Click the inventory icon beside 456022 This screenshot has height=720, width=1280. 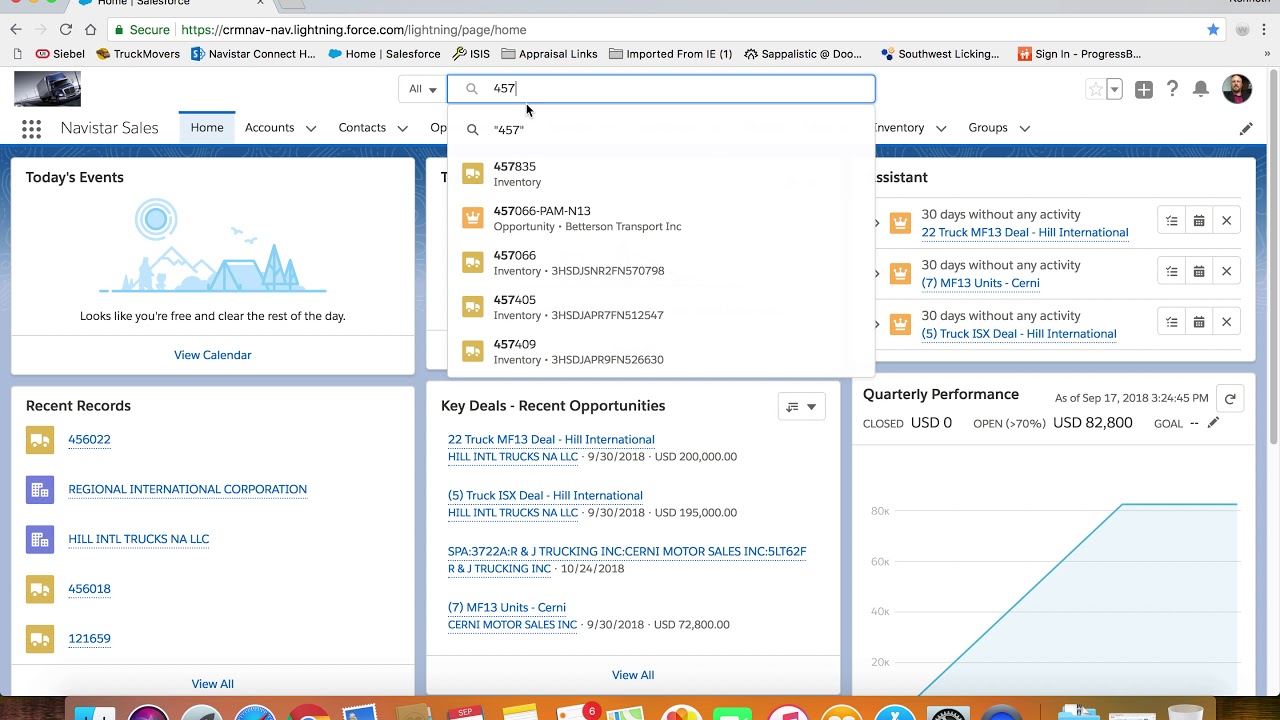click(40, 439)
